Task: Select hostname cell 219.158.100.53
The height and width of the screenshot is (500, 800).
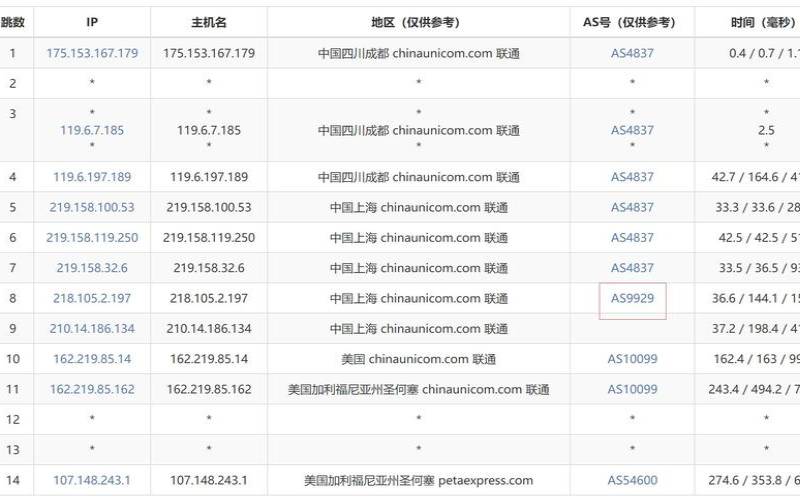Action: click(209, 207)
